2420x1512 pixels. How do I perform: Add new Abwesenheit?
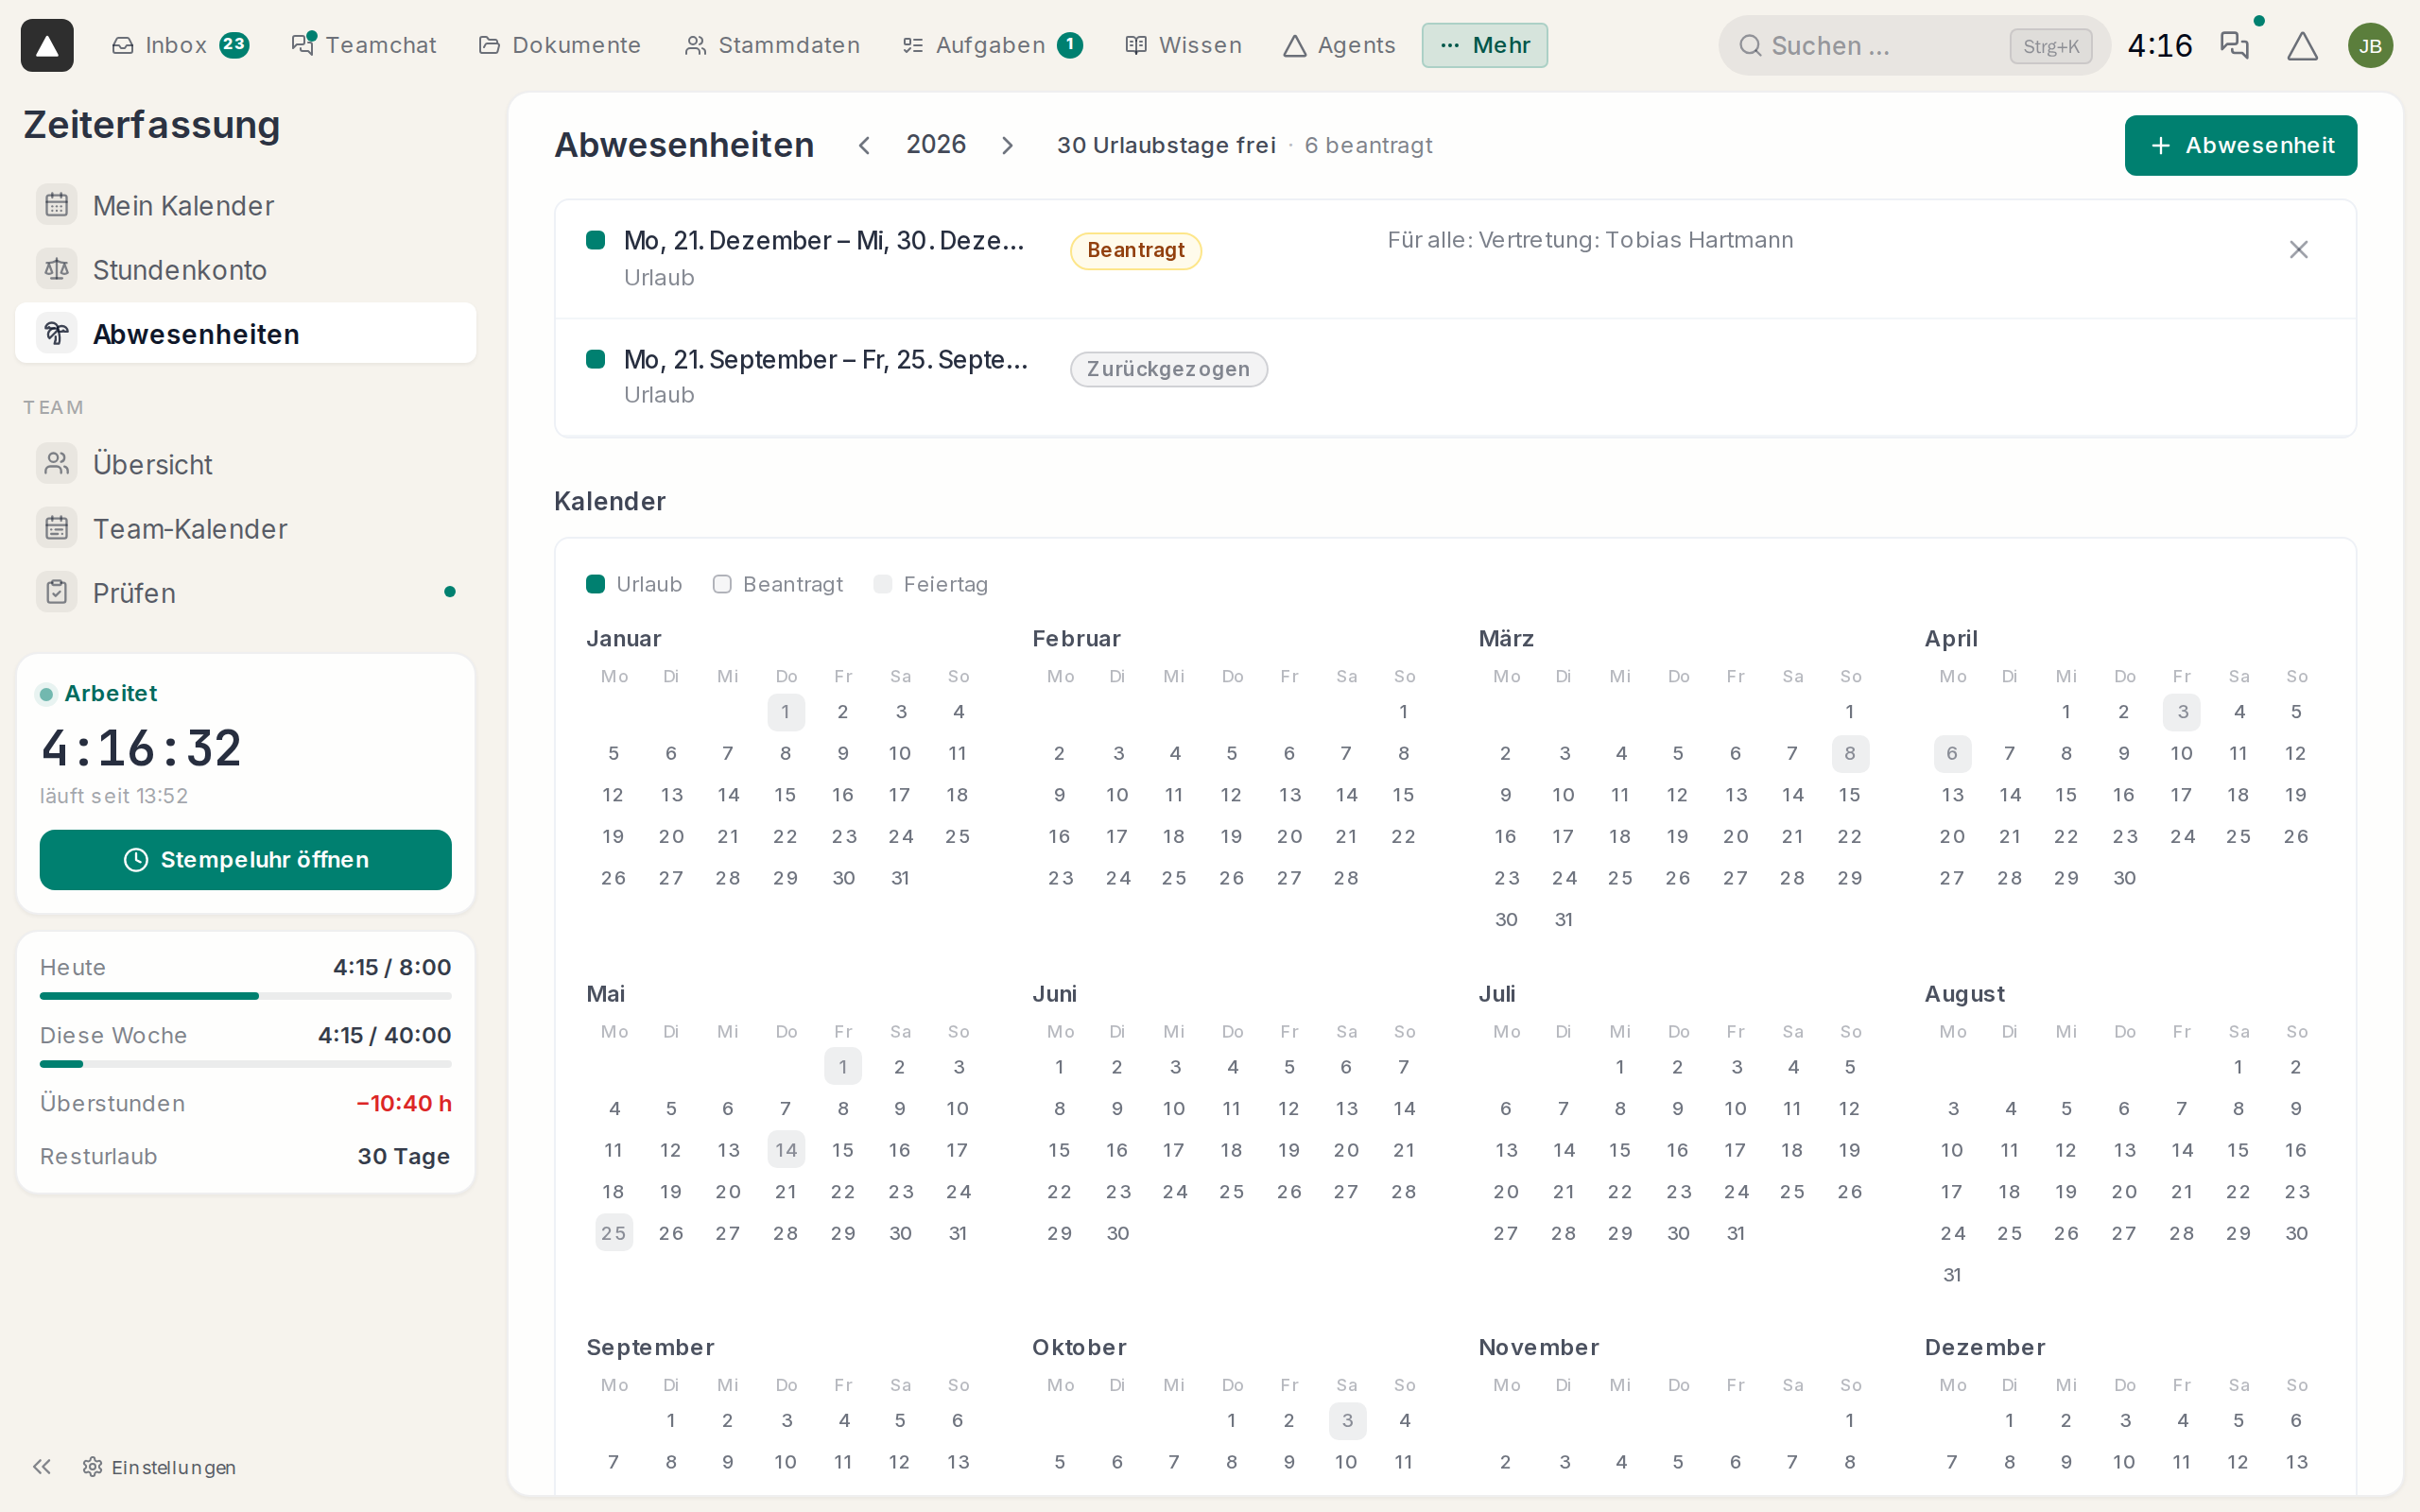(x=2240, y=145)
